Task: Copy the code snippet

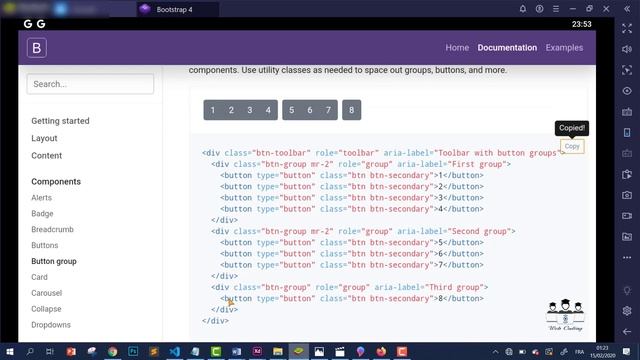Action: [x=572, y=146]
